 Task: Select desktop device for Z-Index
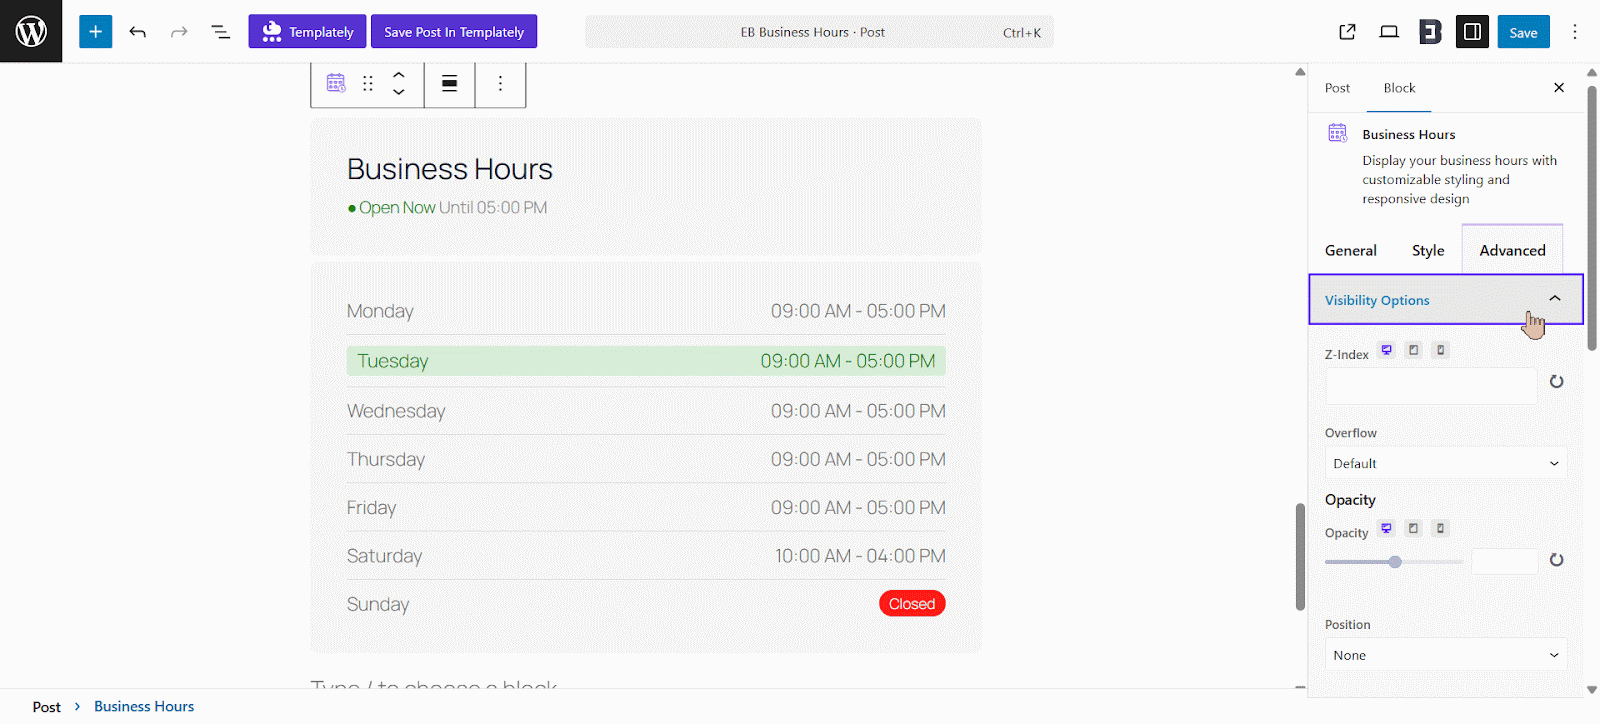point(1386,350)
